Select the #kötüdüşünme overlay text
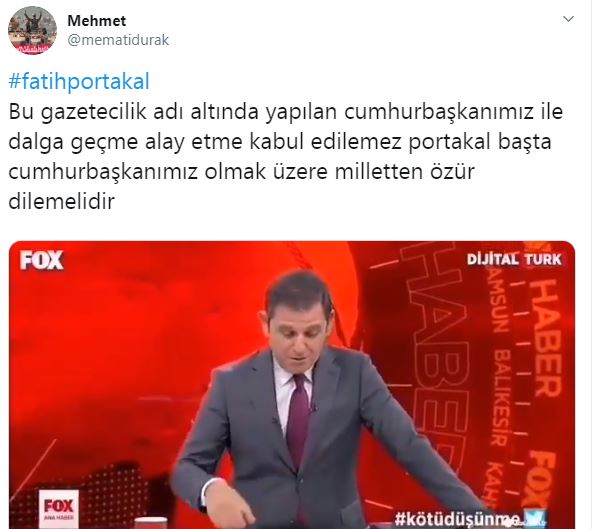The image size is (596, 529). 457,519
